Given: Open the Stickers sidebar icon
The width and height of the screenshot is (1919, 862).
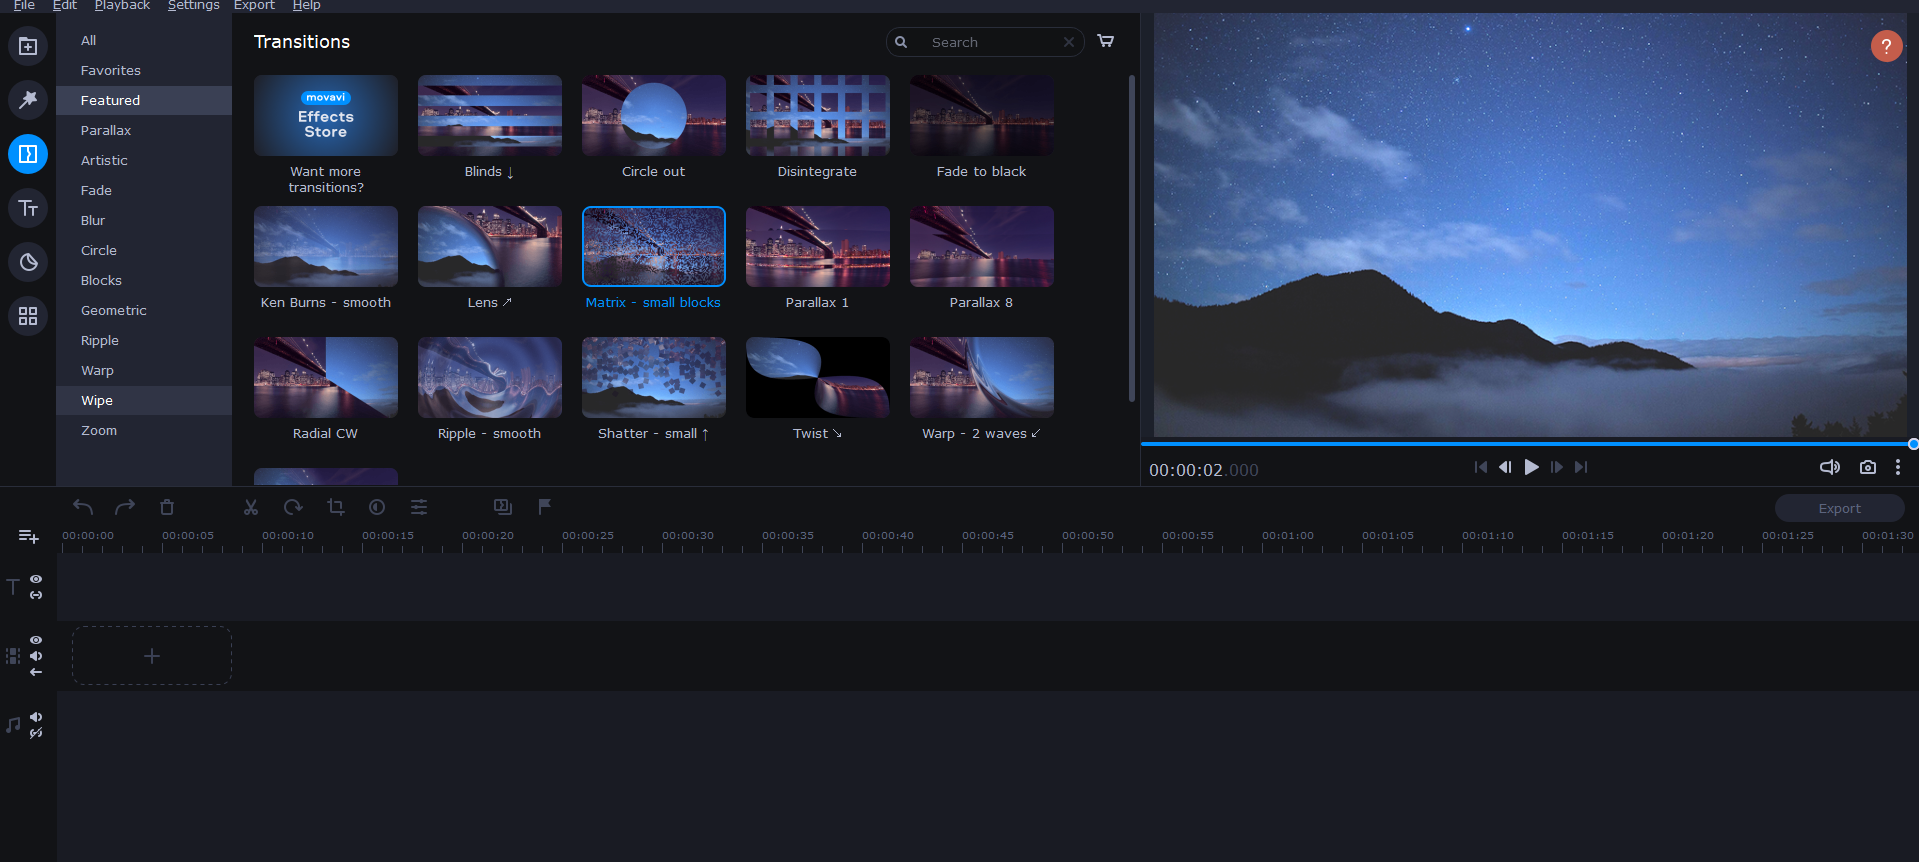Looking at the screenshot, I should coord(28,262).
